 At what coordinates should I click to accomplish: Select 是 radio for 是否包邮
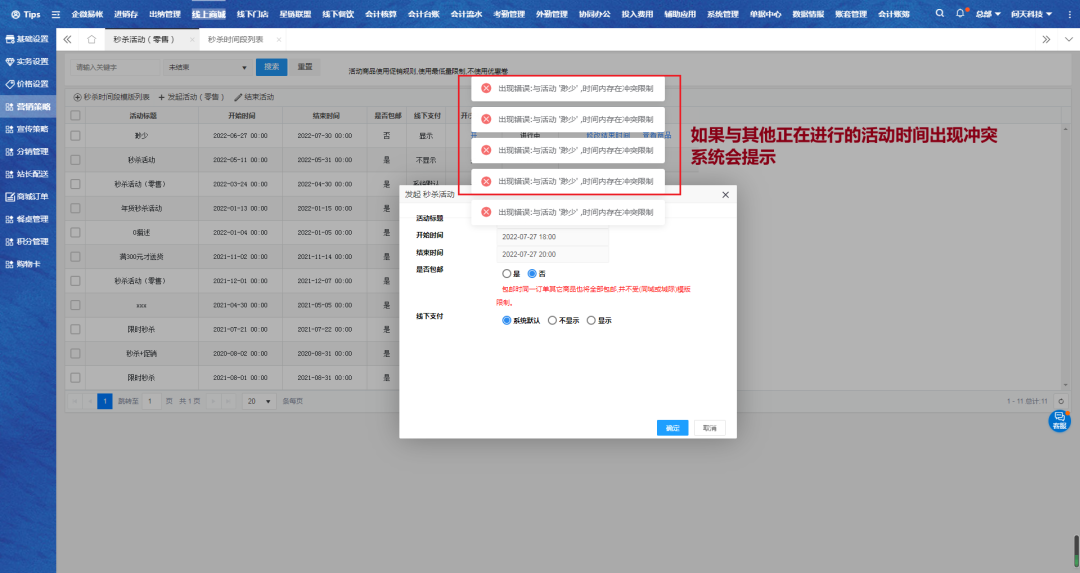click(507, 273)
